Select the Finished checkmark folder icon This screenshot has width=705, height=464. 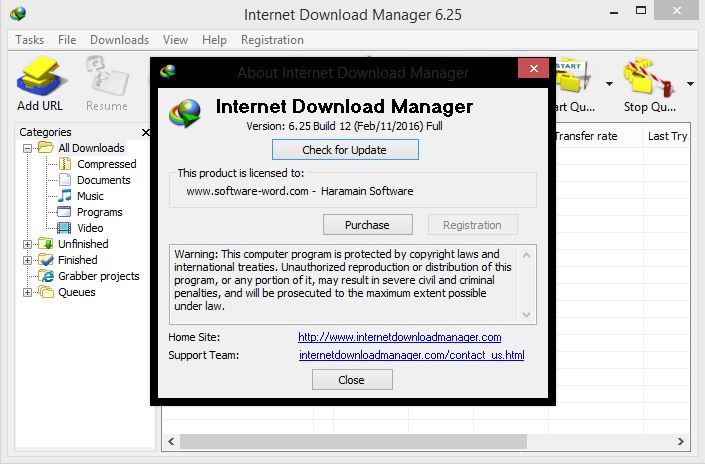click(x=46, y=259)
